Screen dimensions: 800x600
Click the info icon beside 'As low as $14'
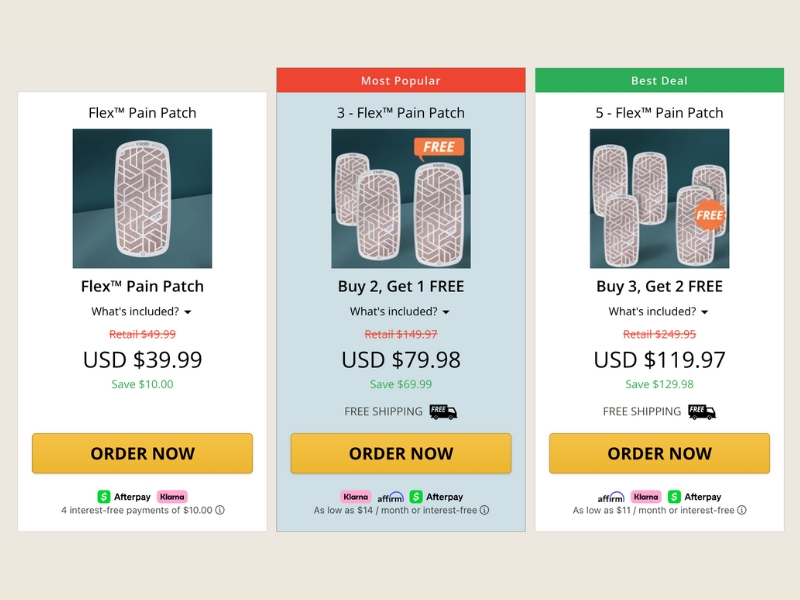click(485, 510)
